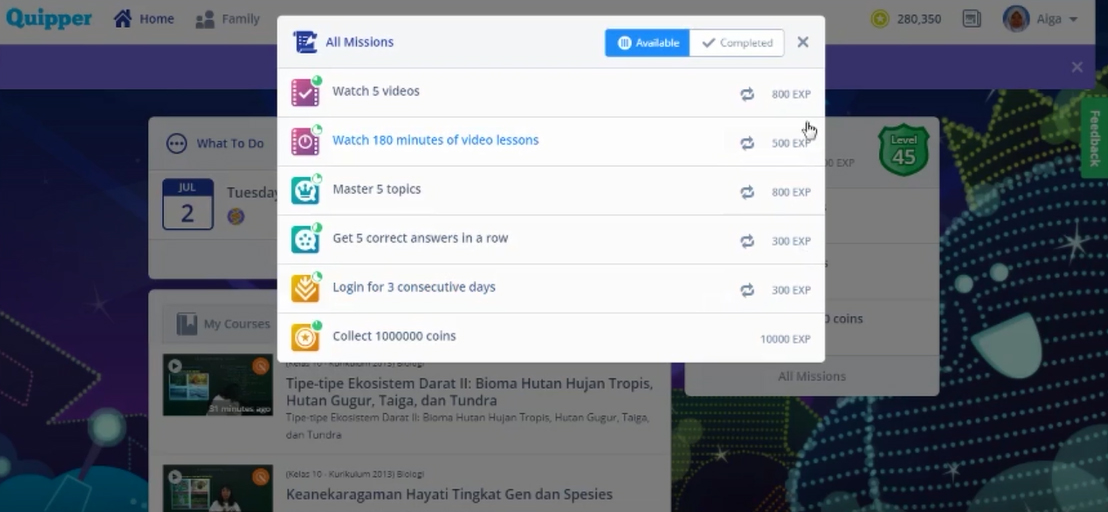Open Keanekaragaman Hayati Tingkat Gen dan Spesies
This screenshot has height=512, width=1108.
(449, 494)
